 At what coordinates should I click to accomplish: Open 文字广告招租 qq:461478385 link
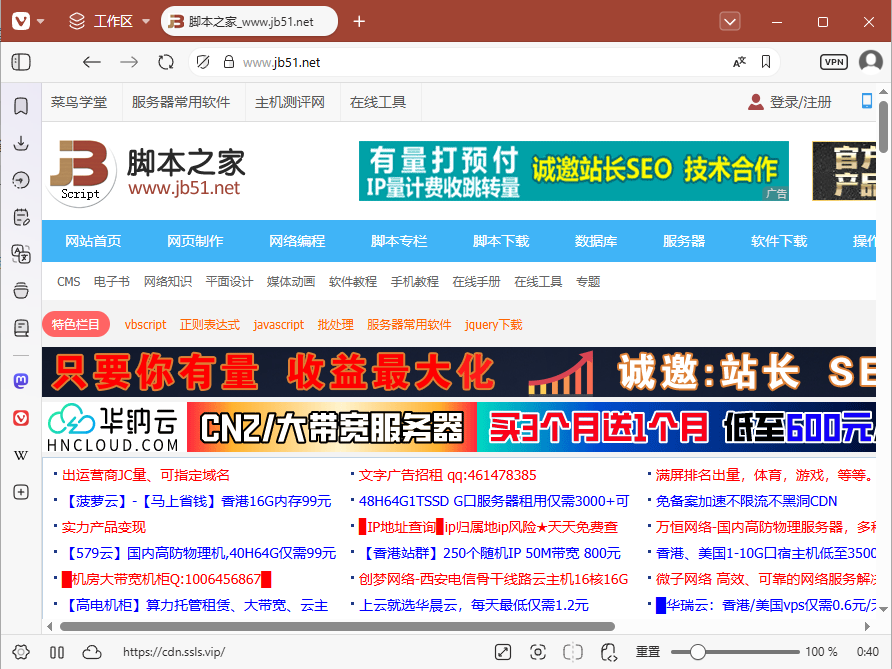click(x=448, y=475)
